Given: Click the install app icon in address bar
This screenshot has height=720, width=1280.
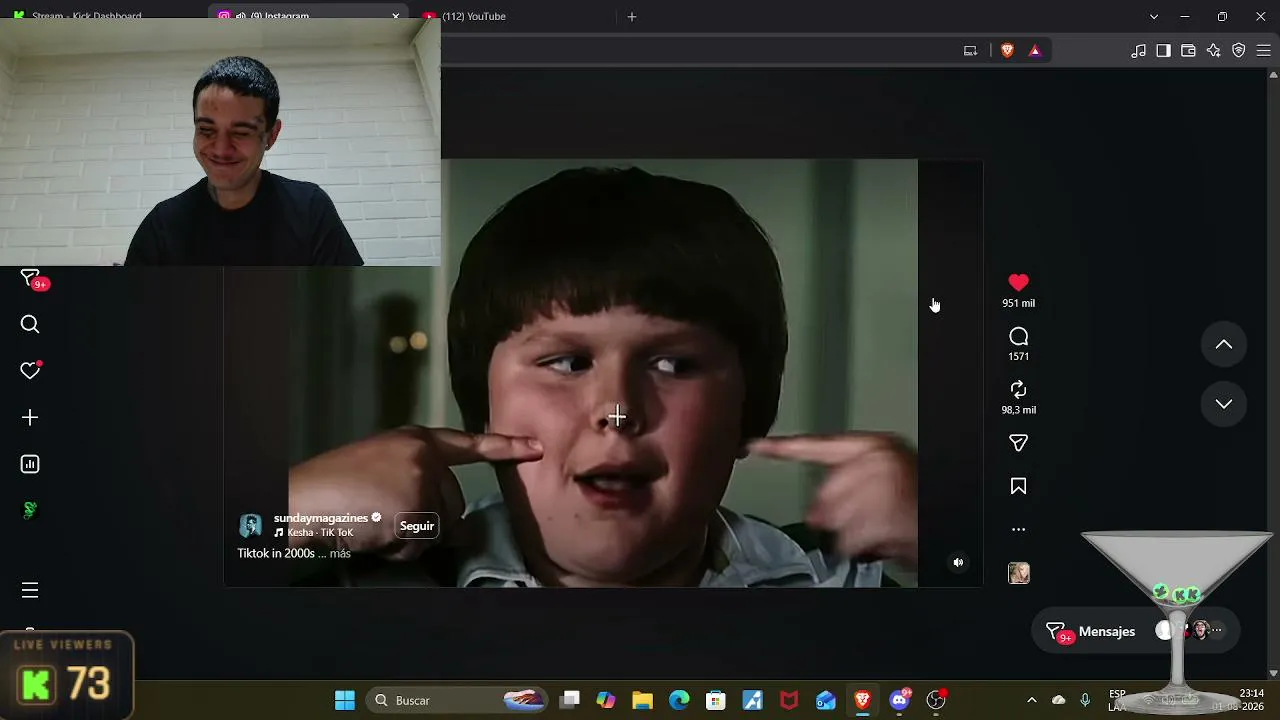Looking at the screenshot, I should 970,51.
